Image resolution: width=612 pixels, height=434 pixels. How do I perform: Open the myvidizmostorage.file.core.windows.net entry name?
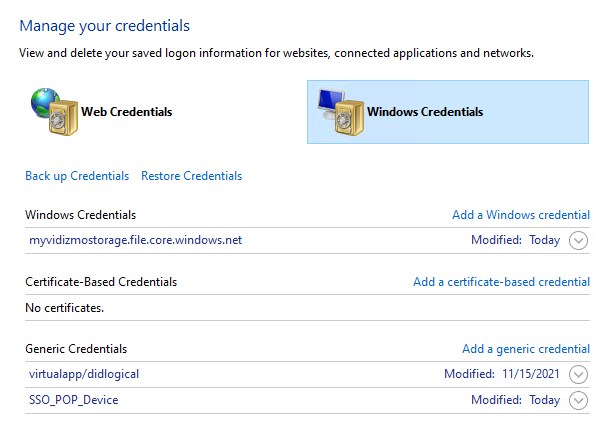pos(135,240)
